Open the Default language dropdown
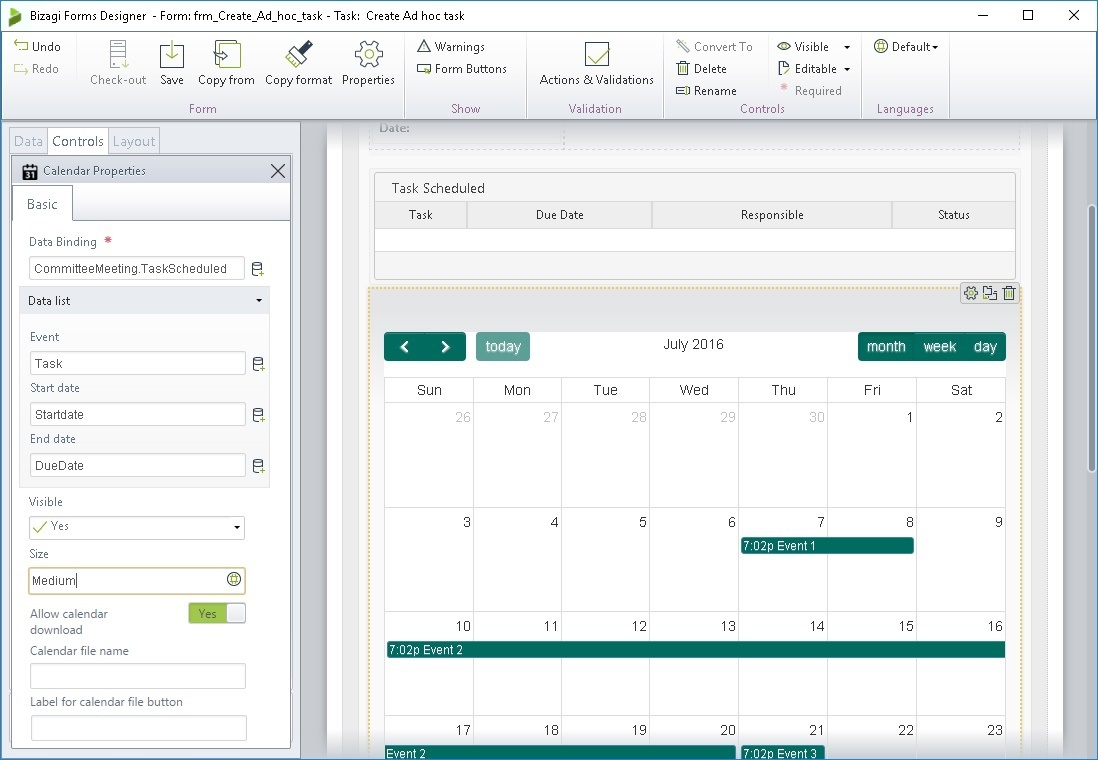 coord(905,46)
